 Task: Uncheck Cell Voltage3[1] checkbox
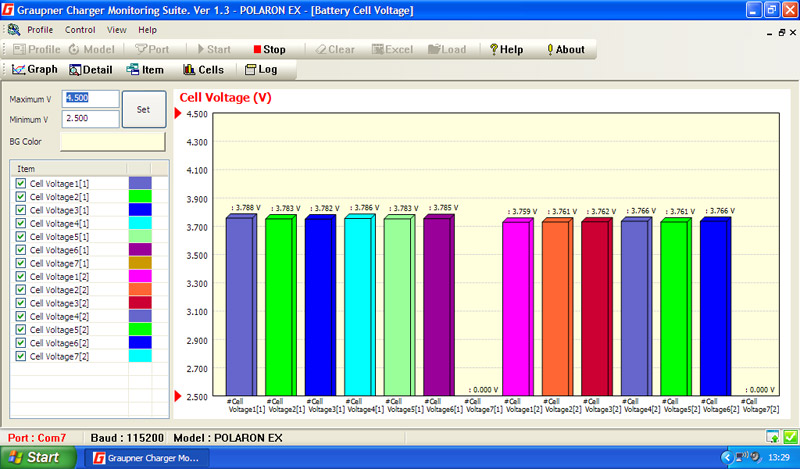tap(20, 210)
